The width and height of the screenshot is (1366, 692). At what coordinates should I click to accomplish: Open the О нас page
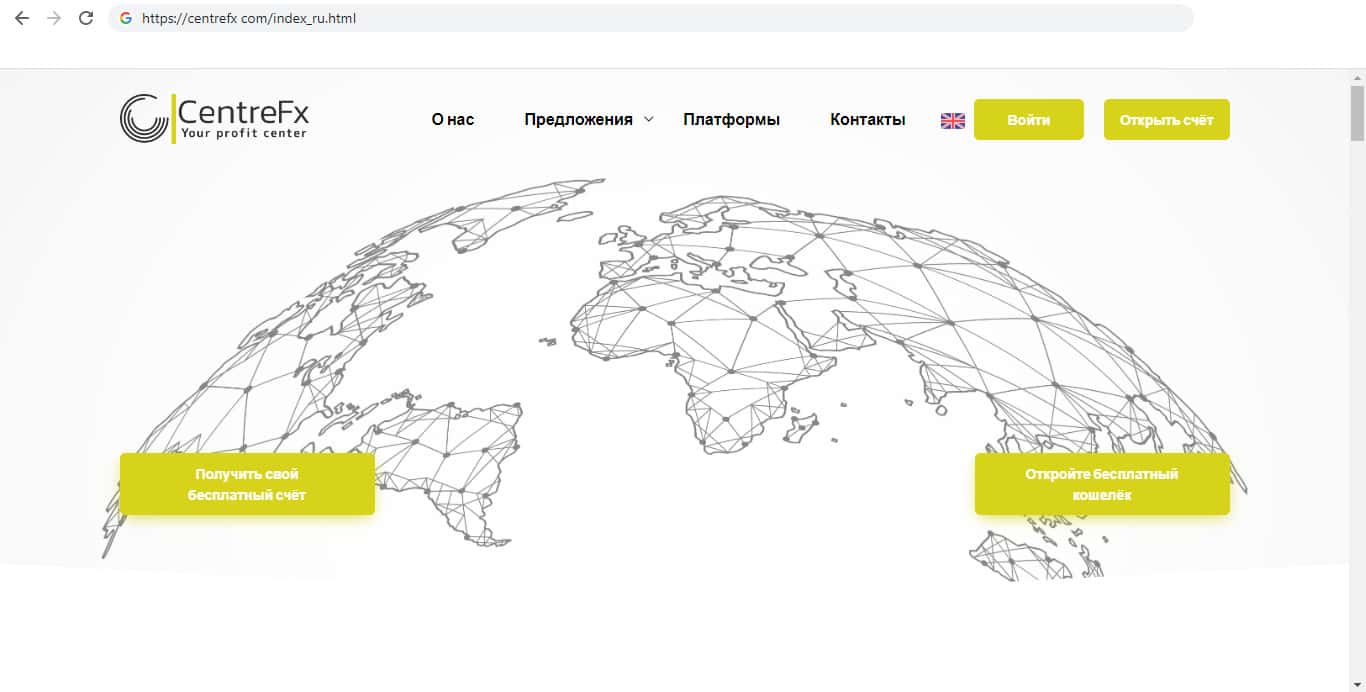coord(453,120)
